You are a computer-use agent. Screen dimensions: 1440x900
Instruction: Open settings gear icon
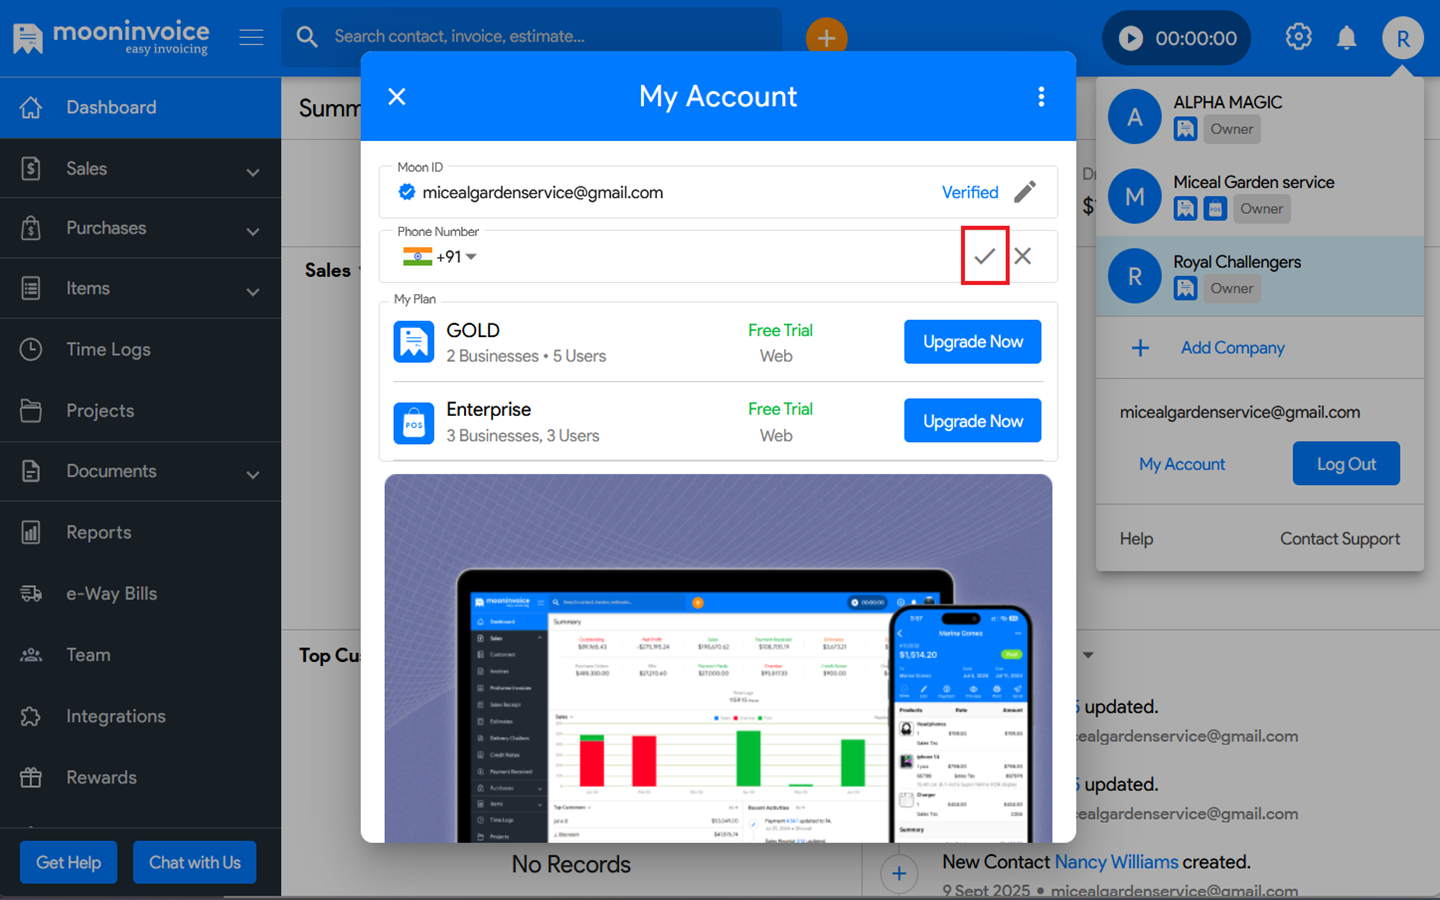pyautogui.click(x=1298, y=38)
